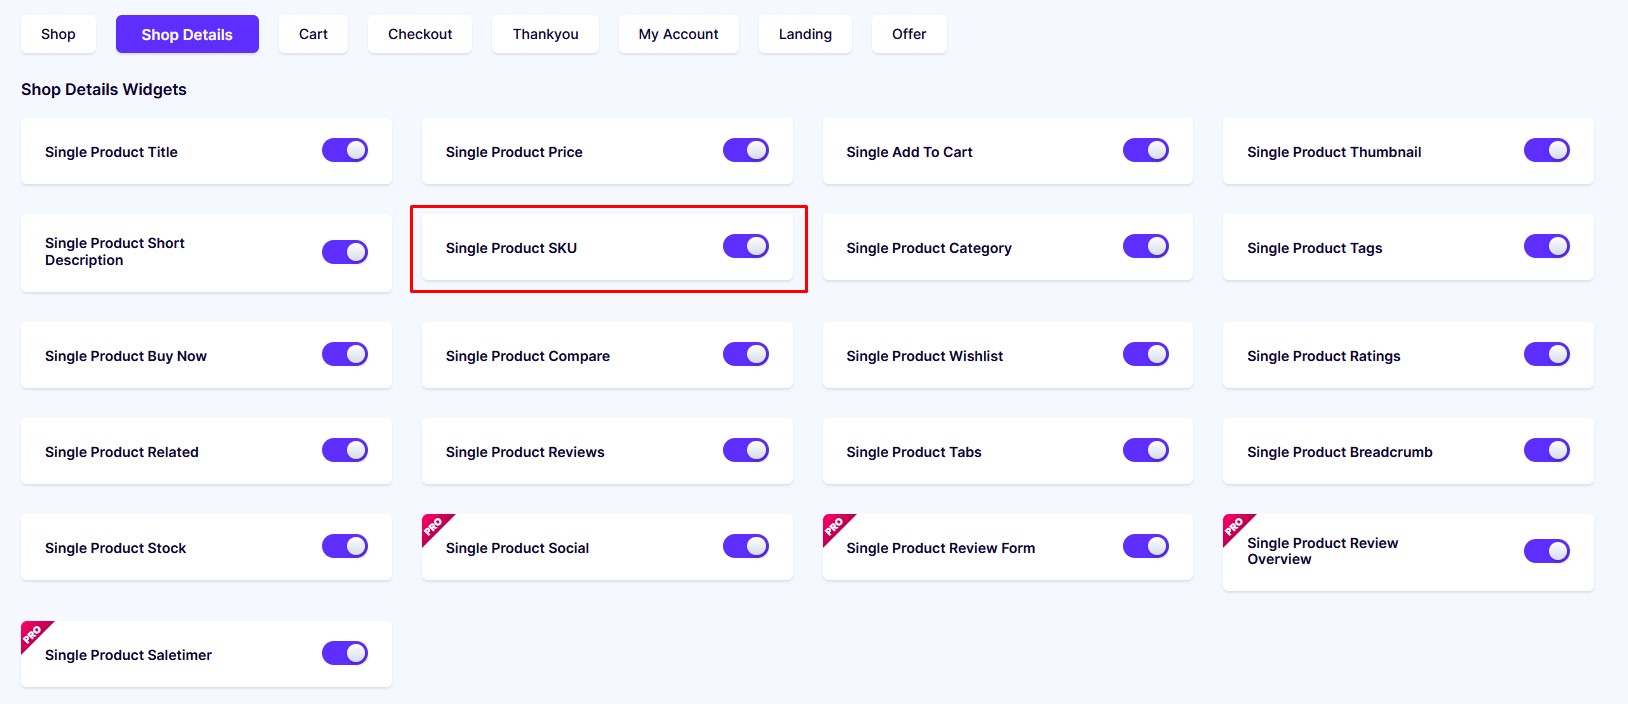Switch to the Checkout tab
Viewport: 1628px width, 704px height.
(x=420, y=34)
